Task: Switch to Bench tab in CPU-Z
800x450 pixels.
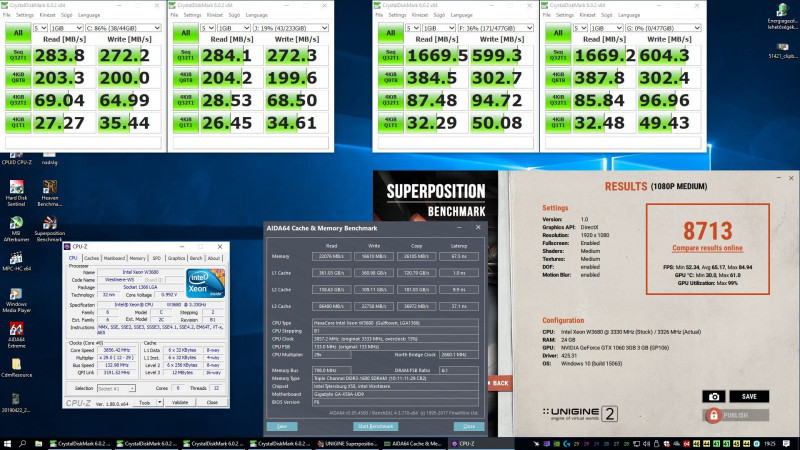Action: click(x=196, y=258)
